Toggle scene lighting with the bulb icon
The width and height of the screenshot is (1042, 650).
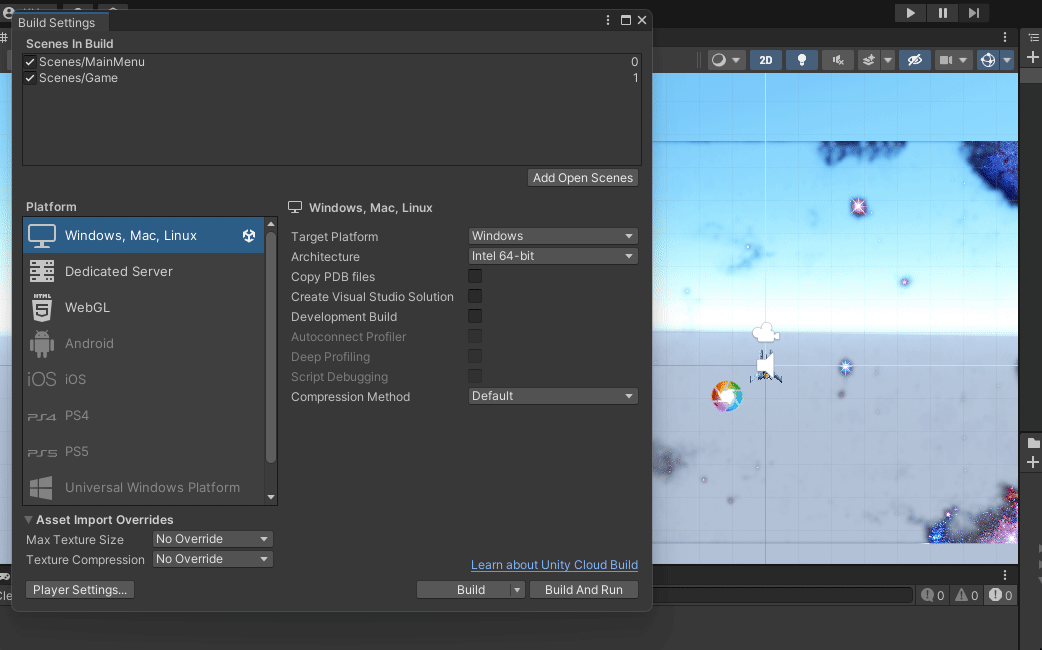coord(801,59)
